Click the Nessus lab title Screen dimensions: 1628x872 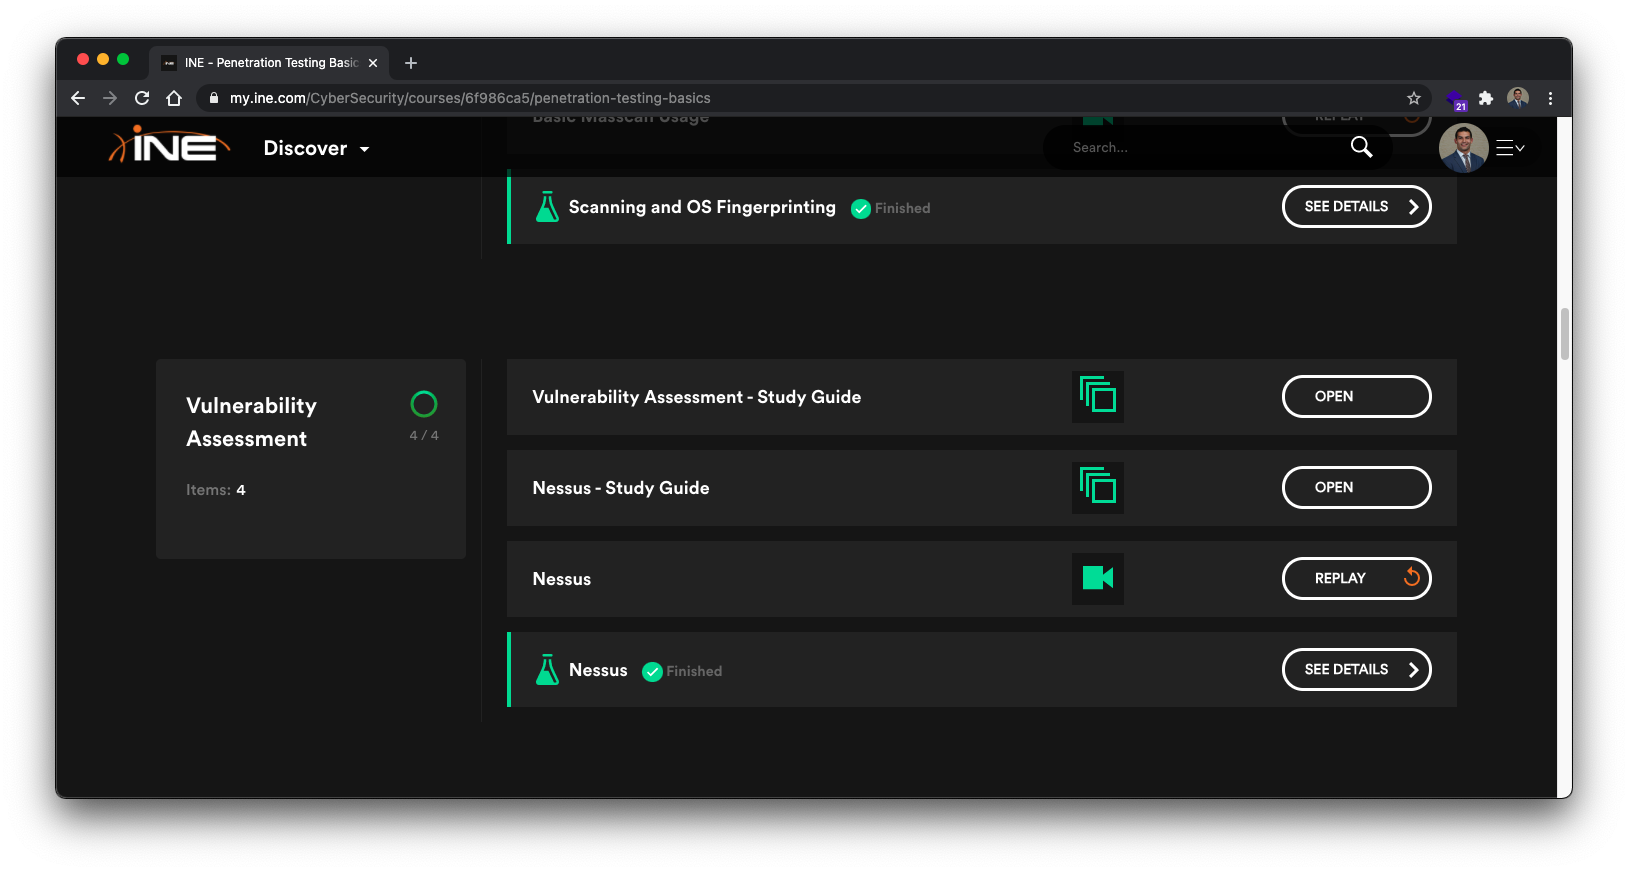(598, 670)
